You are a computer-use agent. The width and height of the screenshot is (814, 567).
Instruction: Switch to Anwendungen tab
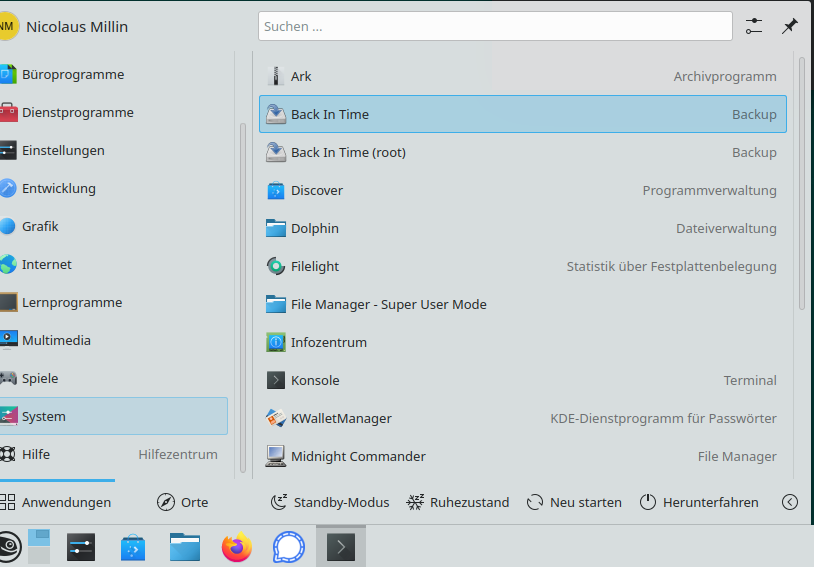[x=57, y=502]
